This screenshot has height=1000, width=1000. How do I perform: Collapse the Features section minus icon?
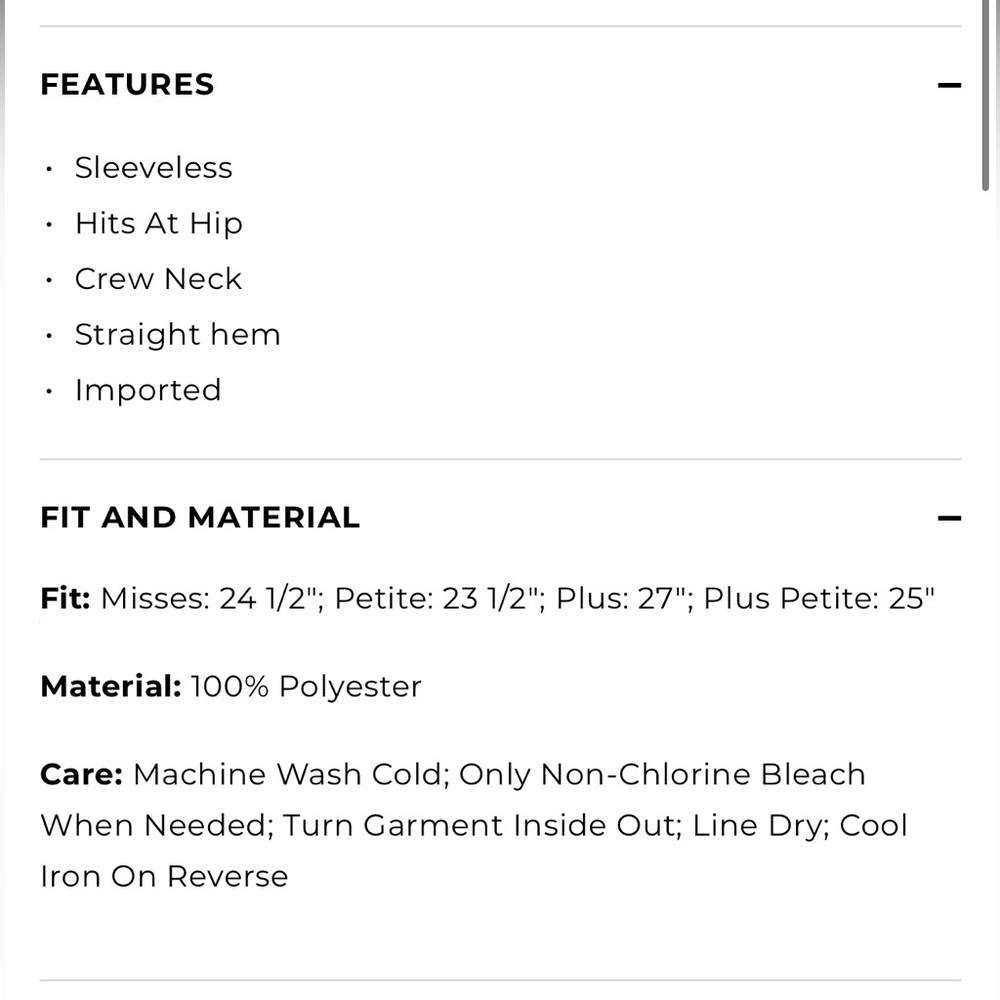[x=949, y=86]
